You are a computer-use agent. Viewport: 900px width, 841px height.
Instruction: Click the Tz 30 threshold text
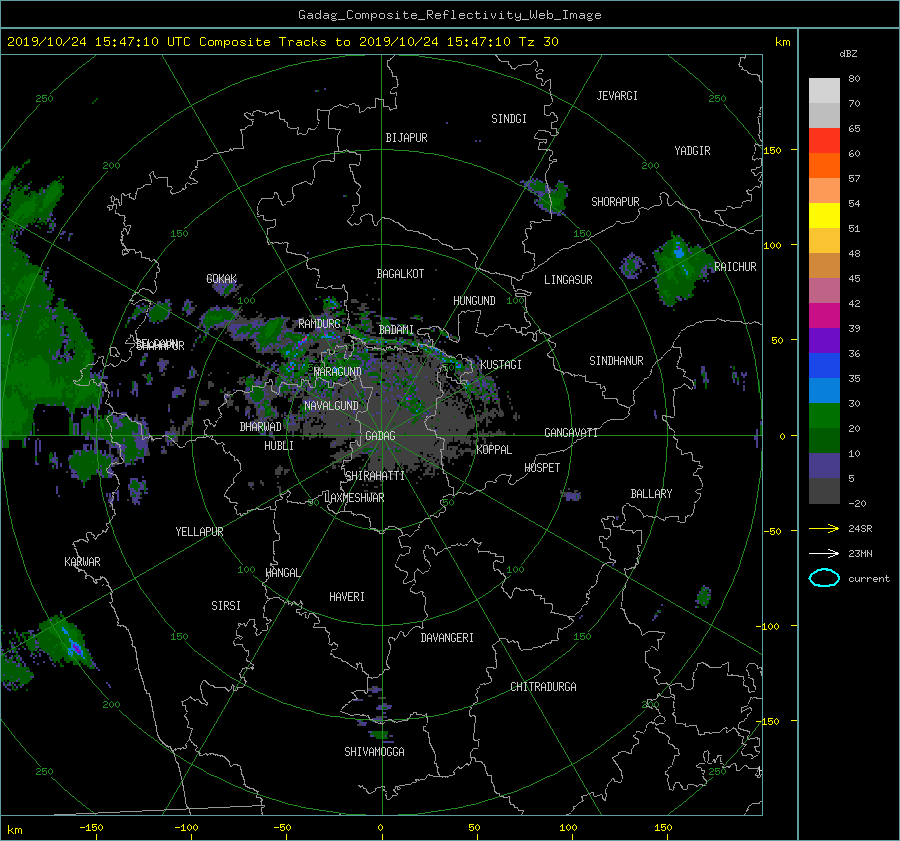point(538,42)
